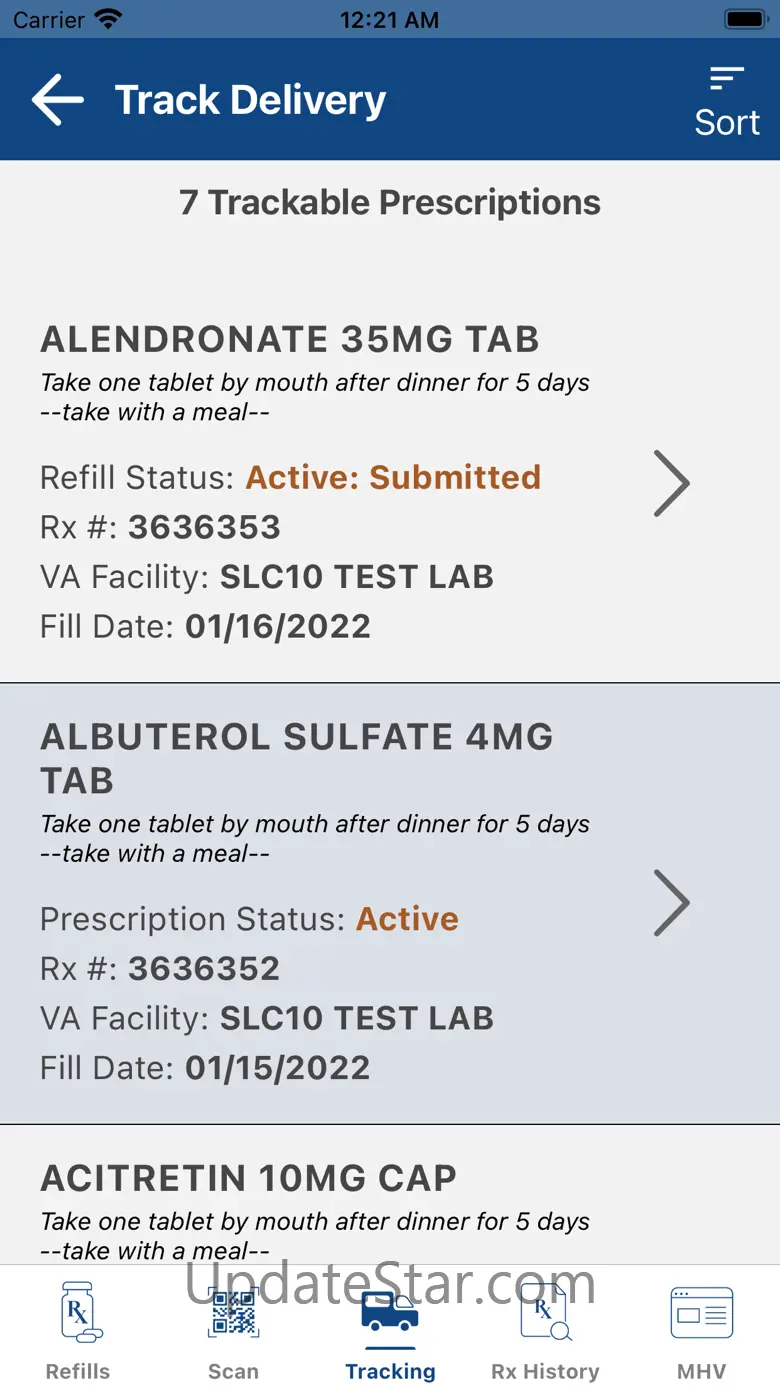Image resolution: width=780 pixels, height=1387 pixels.
Task: Open the Sort options icon
Action: (727, 77)
